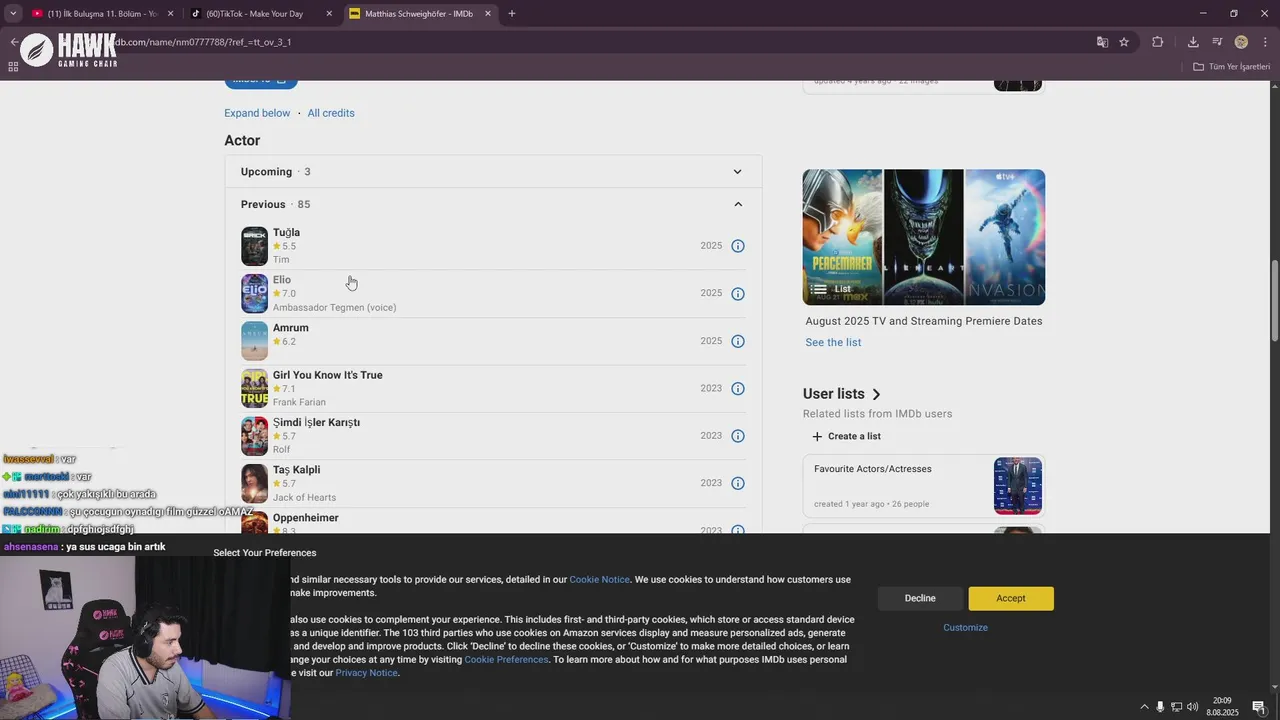
Task: Open Girl You Know It's True title
Action: 327,375
